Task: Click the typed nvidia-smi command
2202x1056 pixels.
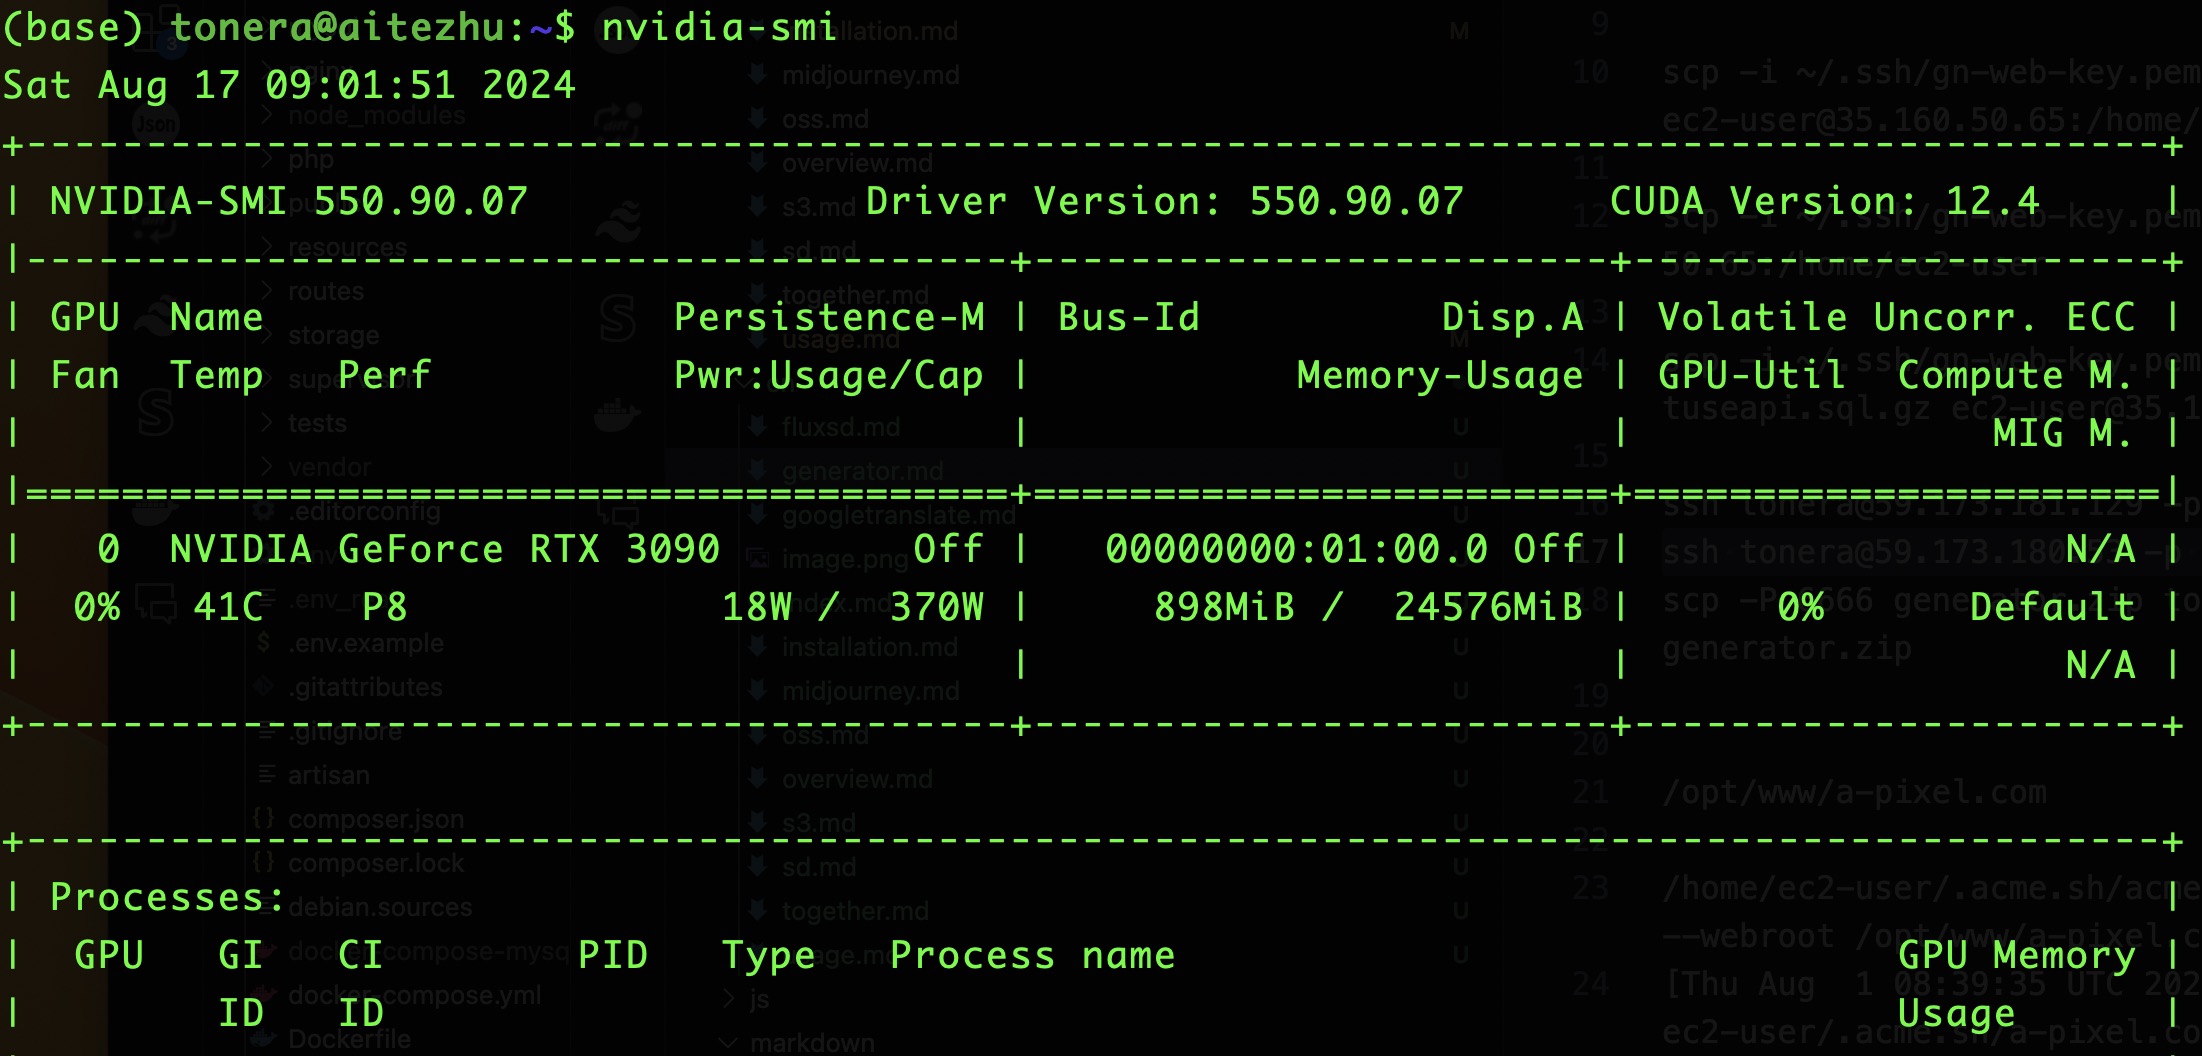Action: 719,27
